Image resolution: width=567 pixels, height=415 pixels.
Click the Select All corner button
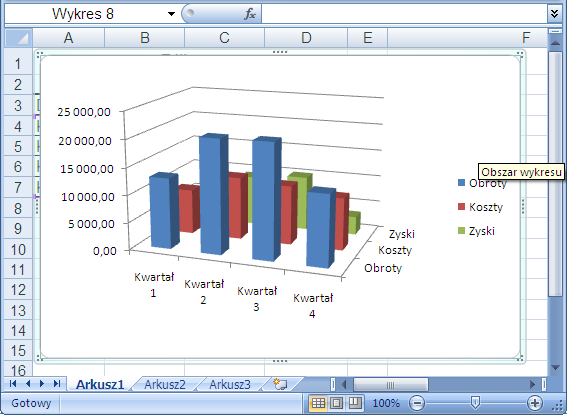click(x=18, y=38)
